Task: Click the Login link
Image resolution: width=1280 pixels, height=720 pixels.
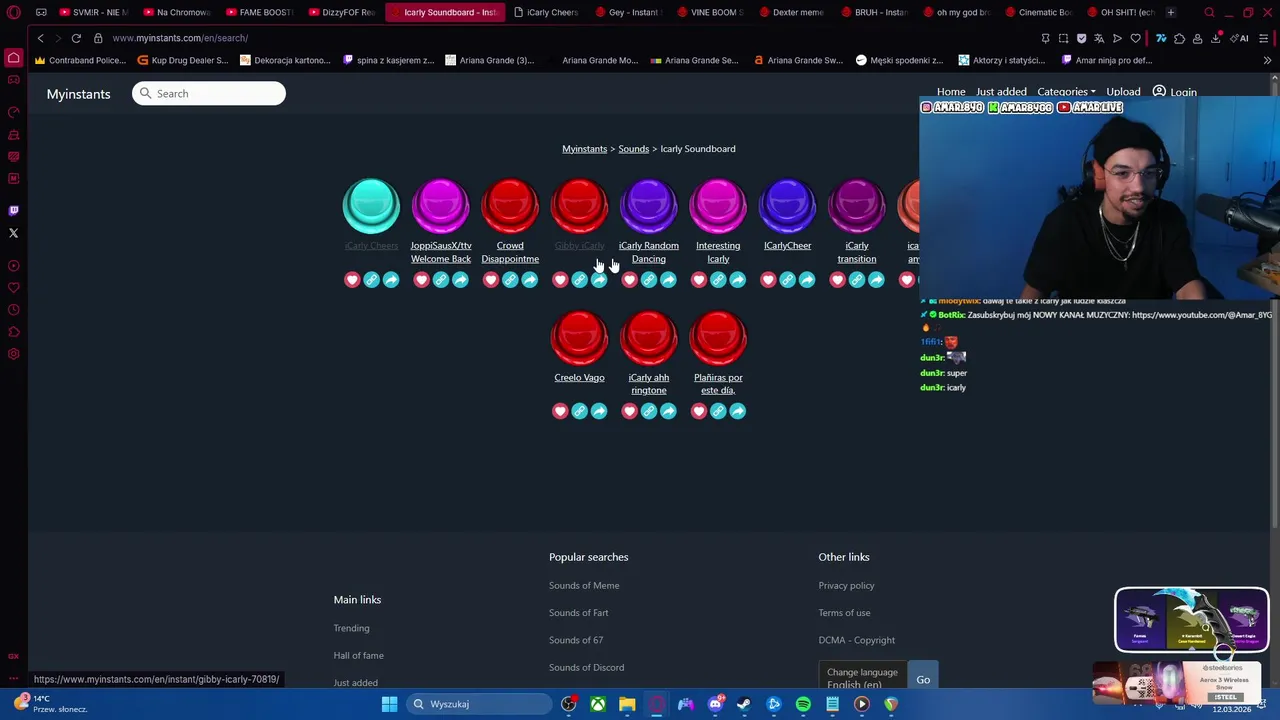Action: (1174, 92)
